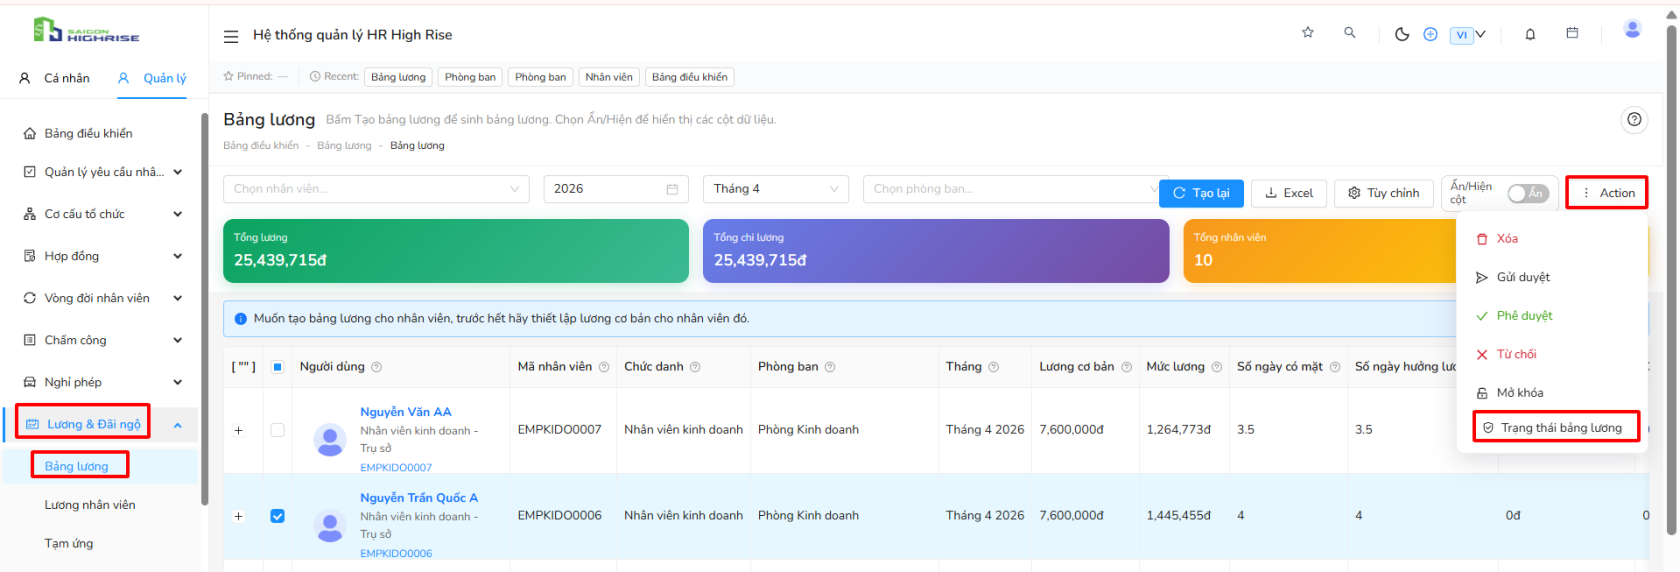
Task: Click the Recent clock icon
Action: (x=315, y=76)
